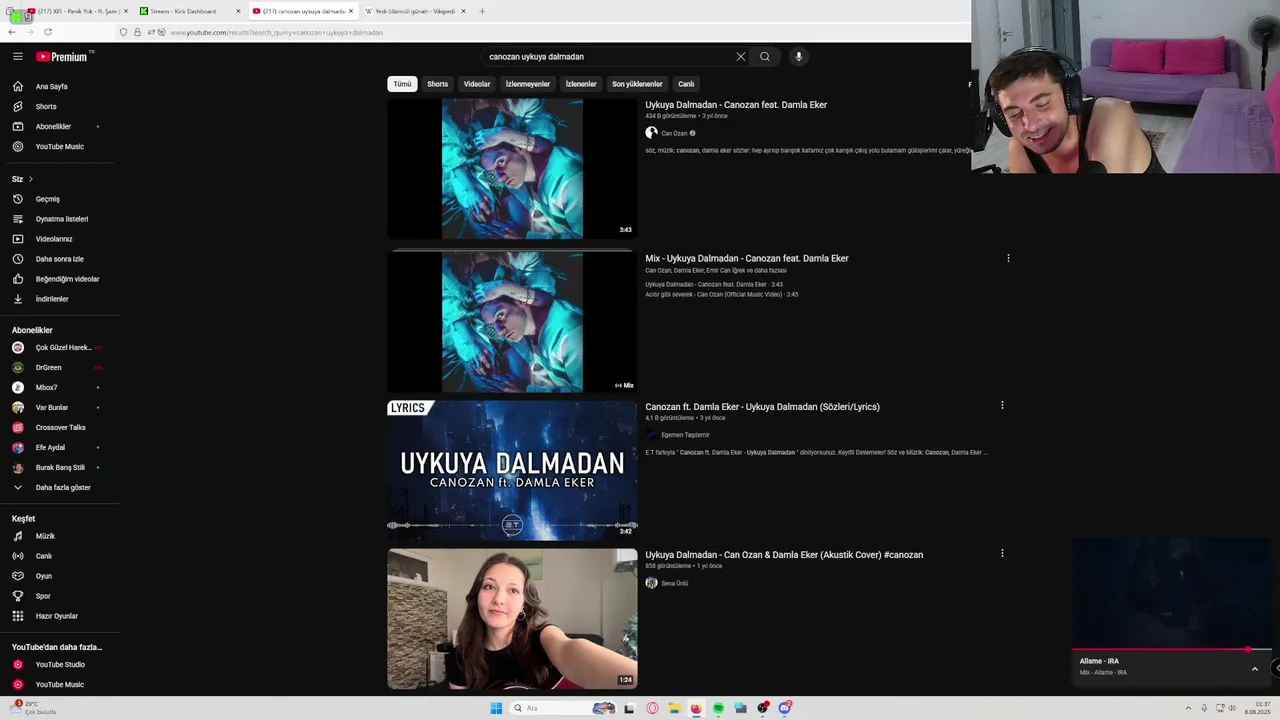Show hidden system tray icons
1280x720 pixels.
click(x=1187, y=708)
